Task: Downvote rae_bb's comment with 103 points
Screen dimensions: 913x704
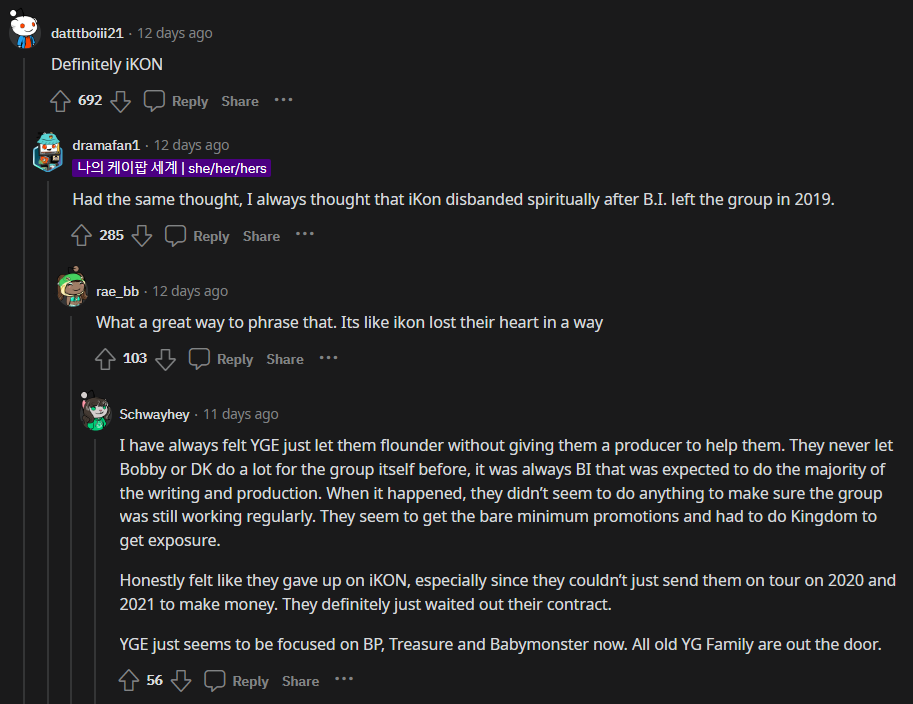Action: click(x=166, y=358)
